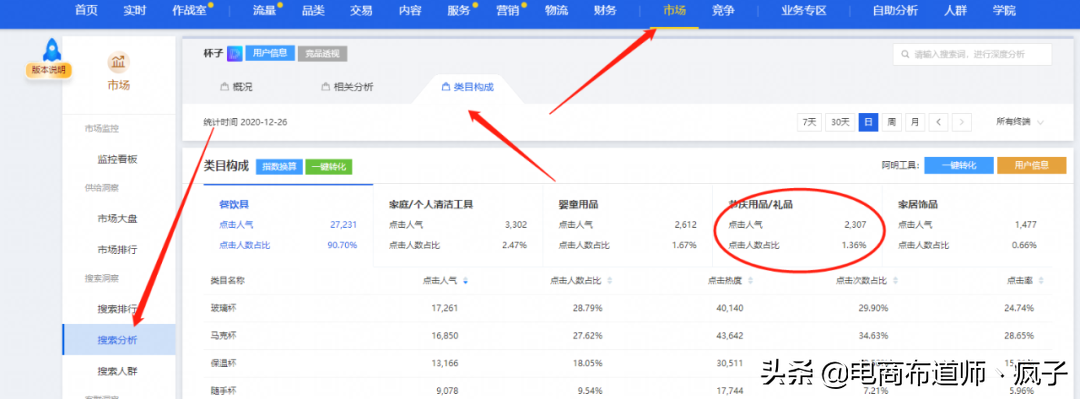Open 作战室 in top navigation
Image resolution: width=1080 pixels, height=399 pixels.
click(189, 10)
